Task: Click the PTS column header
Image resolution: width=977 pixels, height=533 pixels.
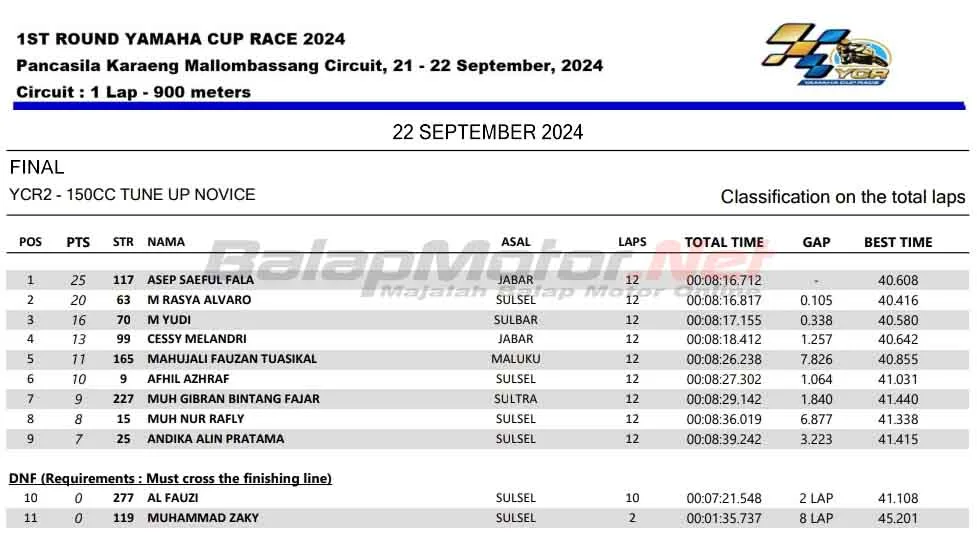Action: coord(78,242)
